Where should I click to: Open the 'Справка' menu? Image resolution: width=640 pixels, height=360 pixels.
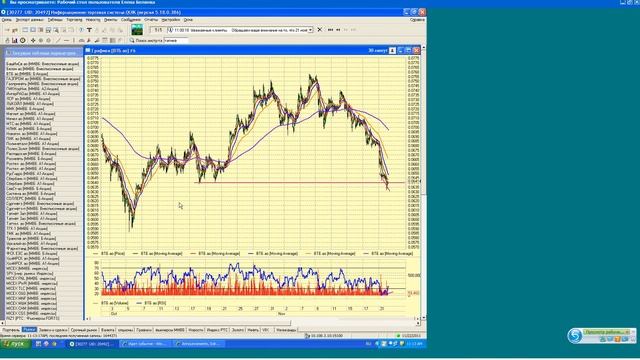point(417,20)
